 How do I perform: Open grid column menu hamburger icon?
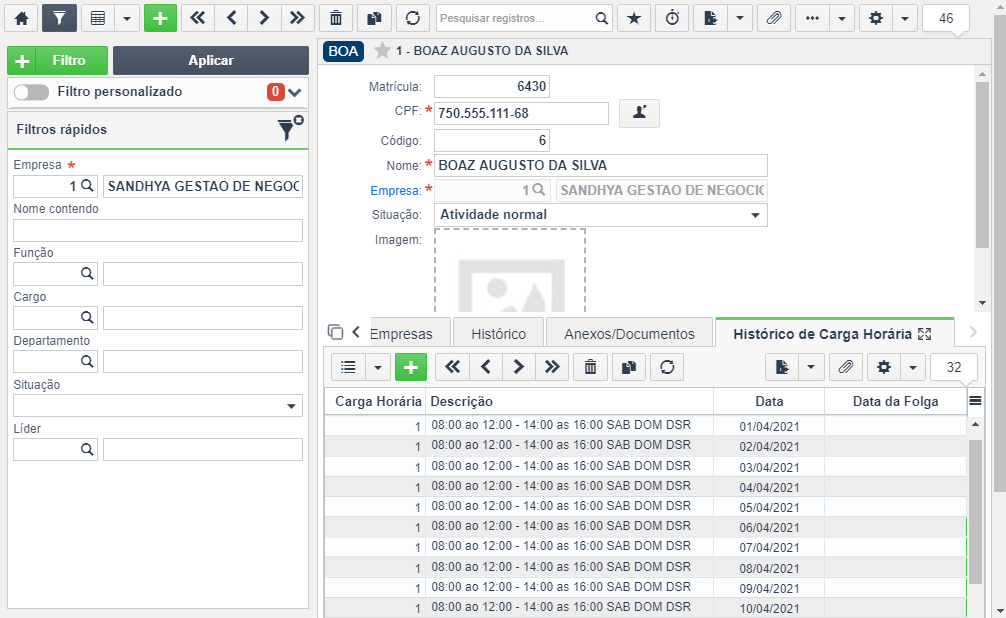tap(975, 401)
